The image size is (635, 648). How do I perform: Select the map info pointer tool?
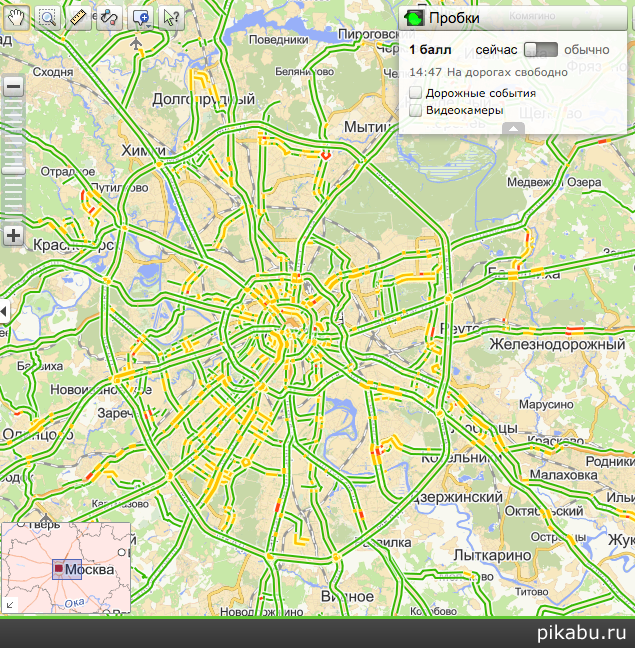click(x=171, y=17)
